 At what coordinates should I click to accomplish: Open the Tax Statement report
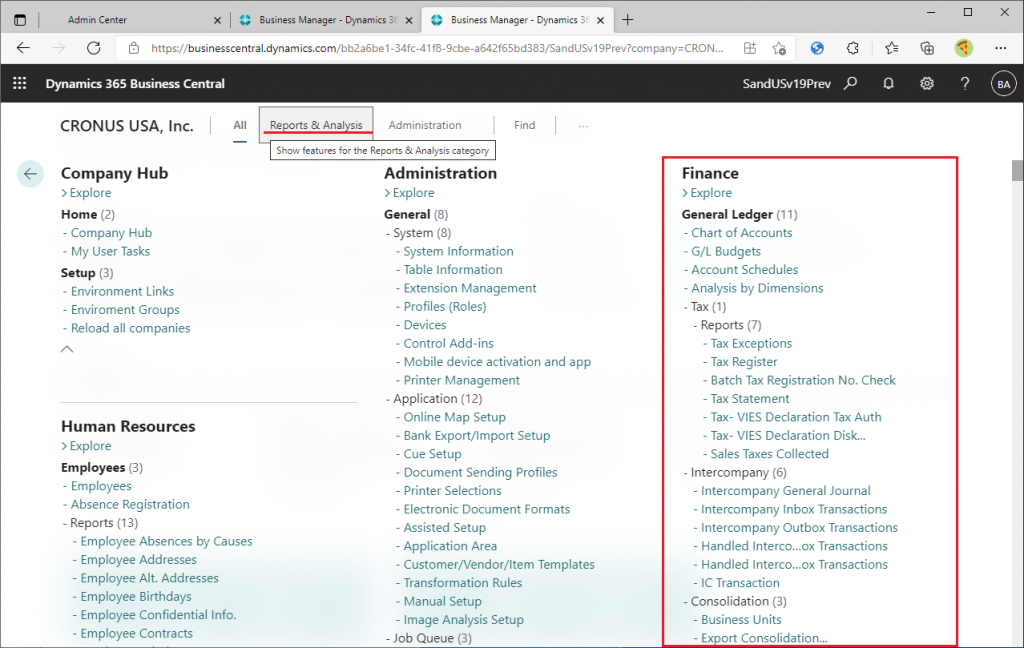coord(750,398)
